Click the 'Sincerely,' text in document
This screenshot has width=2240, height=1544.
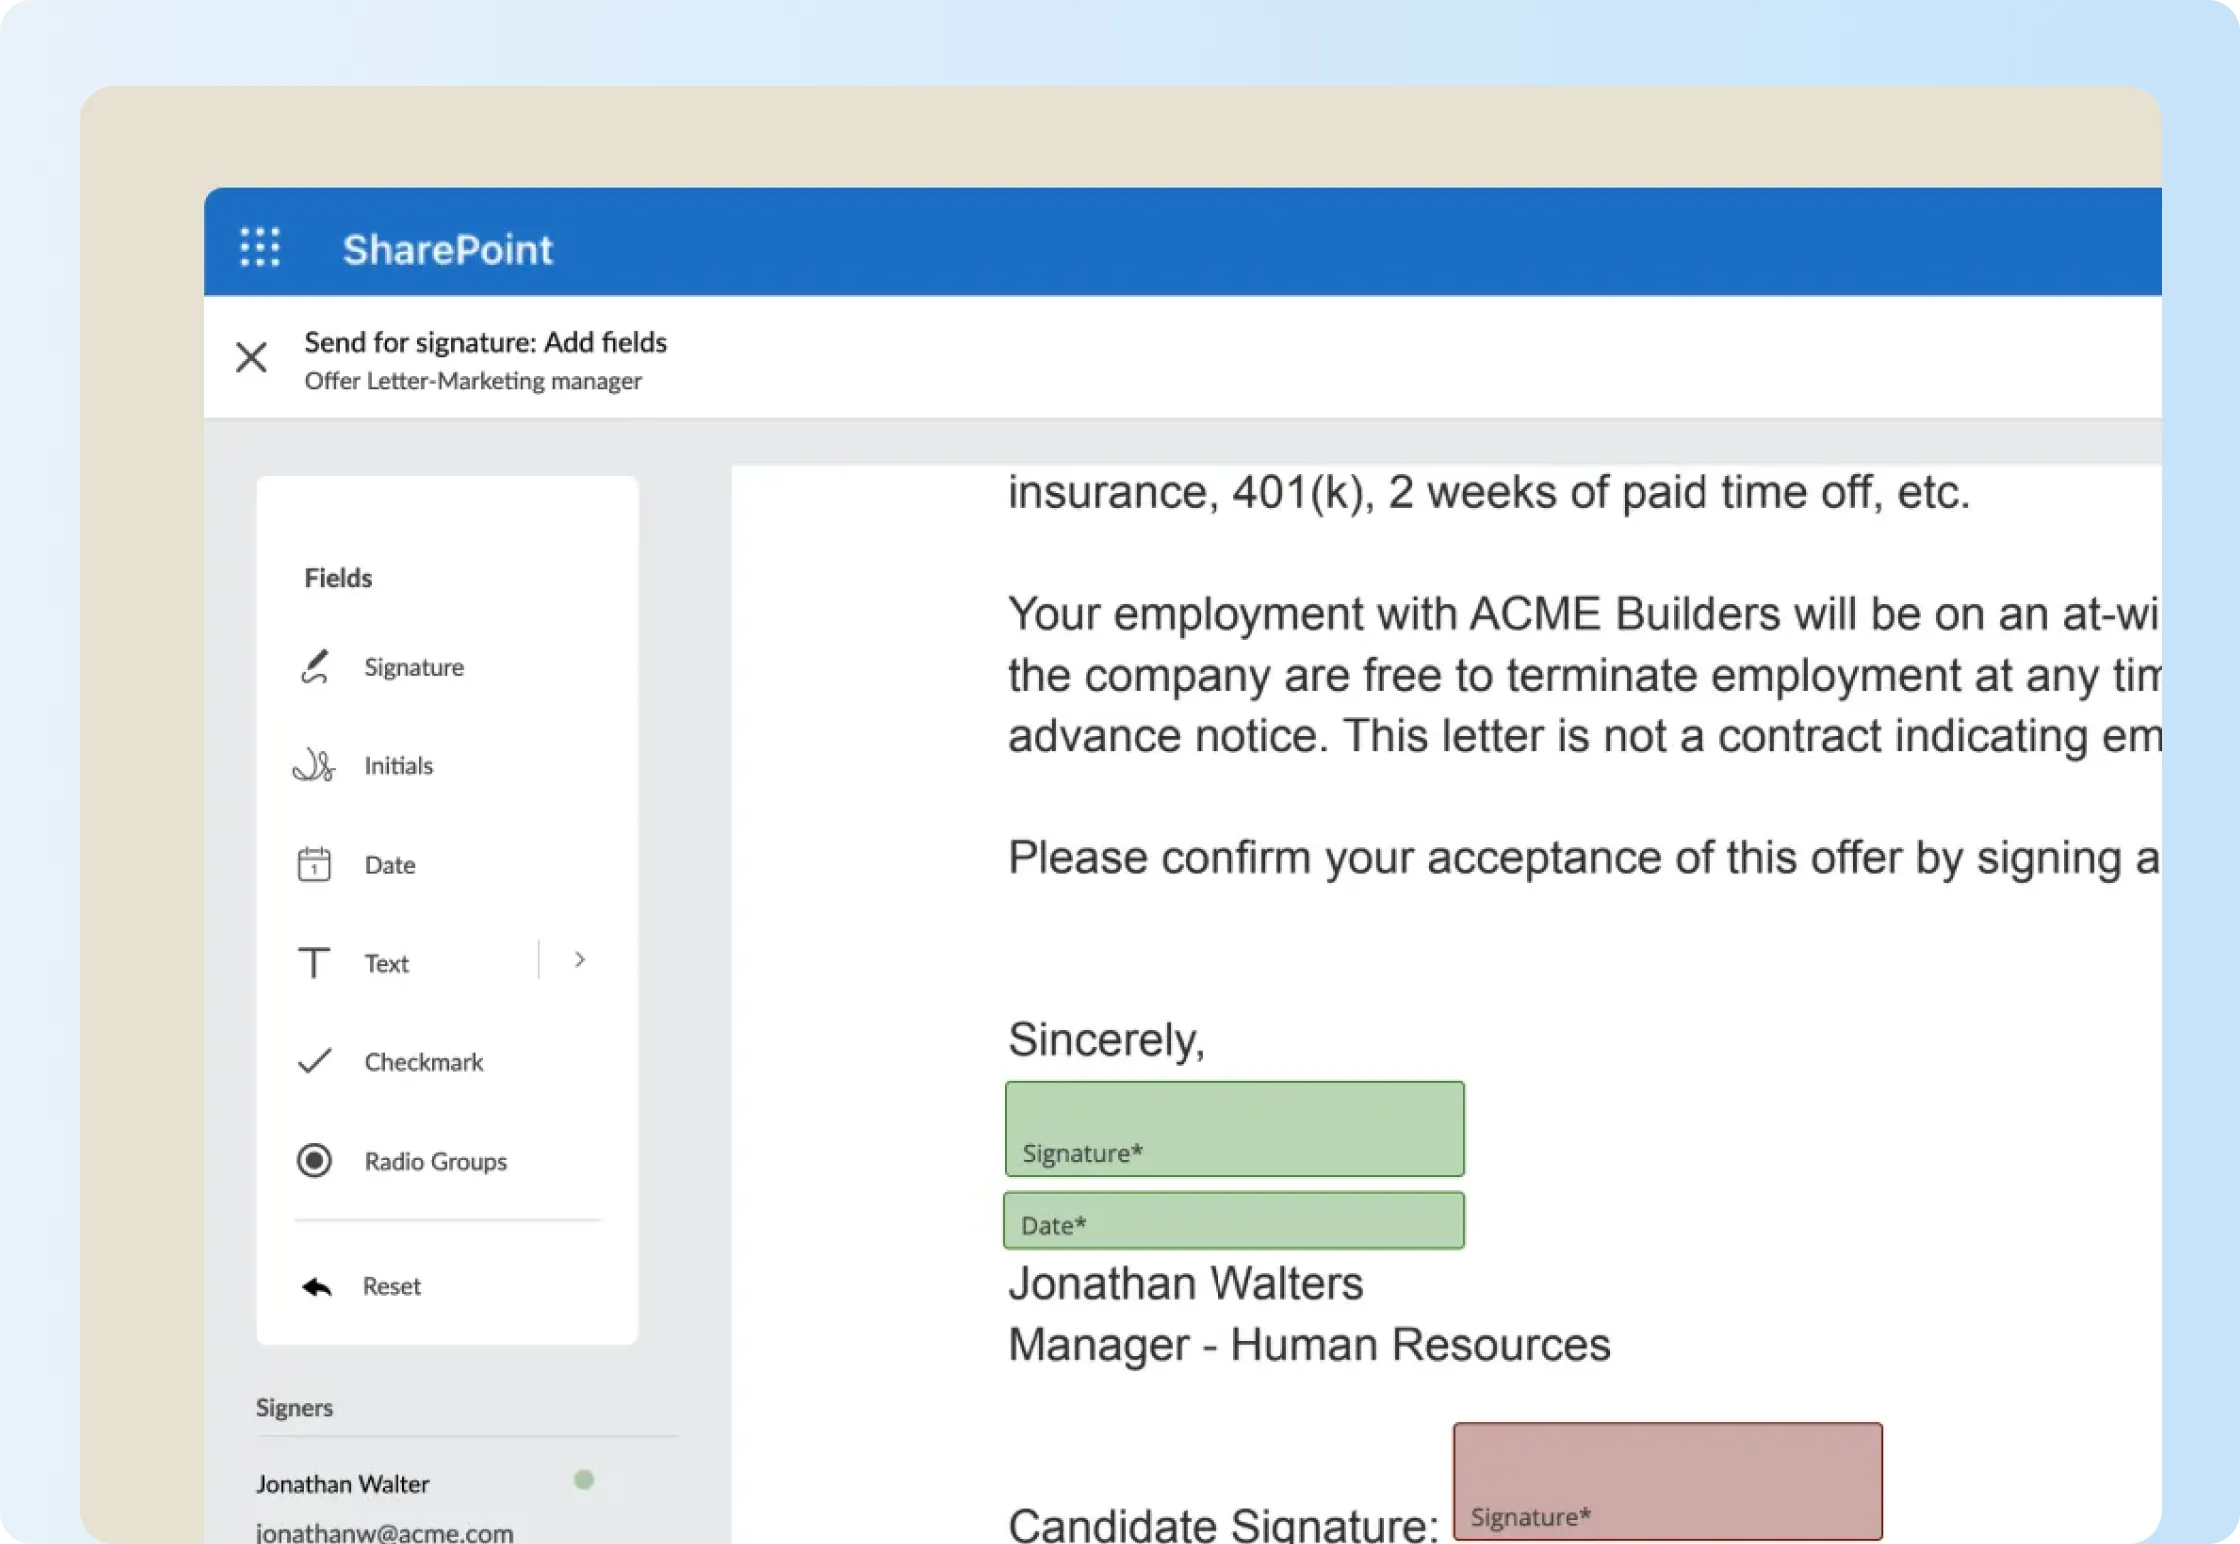pyautogui.click(x=1106, y=1040)
